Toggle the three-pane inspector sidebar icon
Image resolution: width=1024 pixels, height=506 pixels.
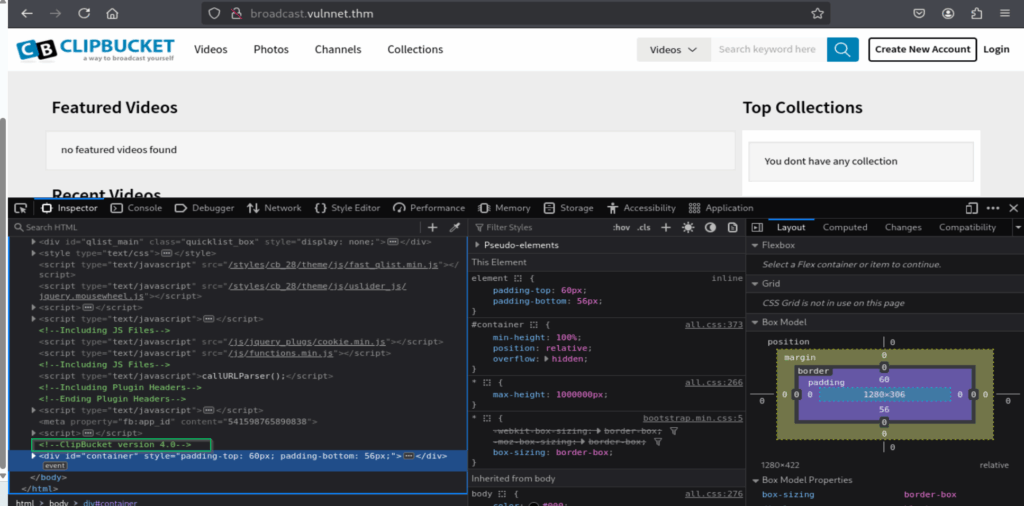tap(758, 227)
